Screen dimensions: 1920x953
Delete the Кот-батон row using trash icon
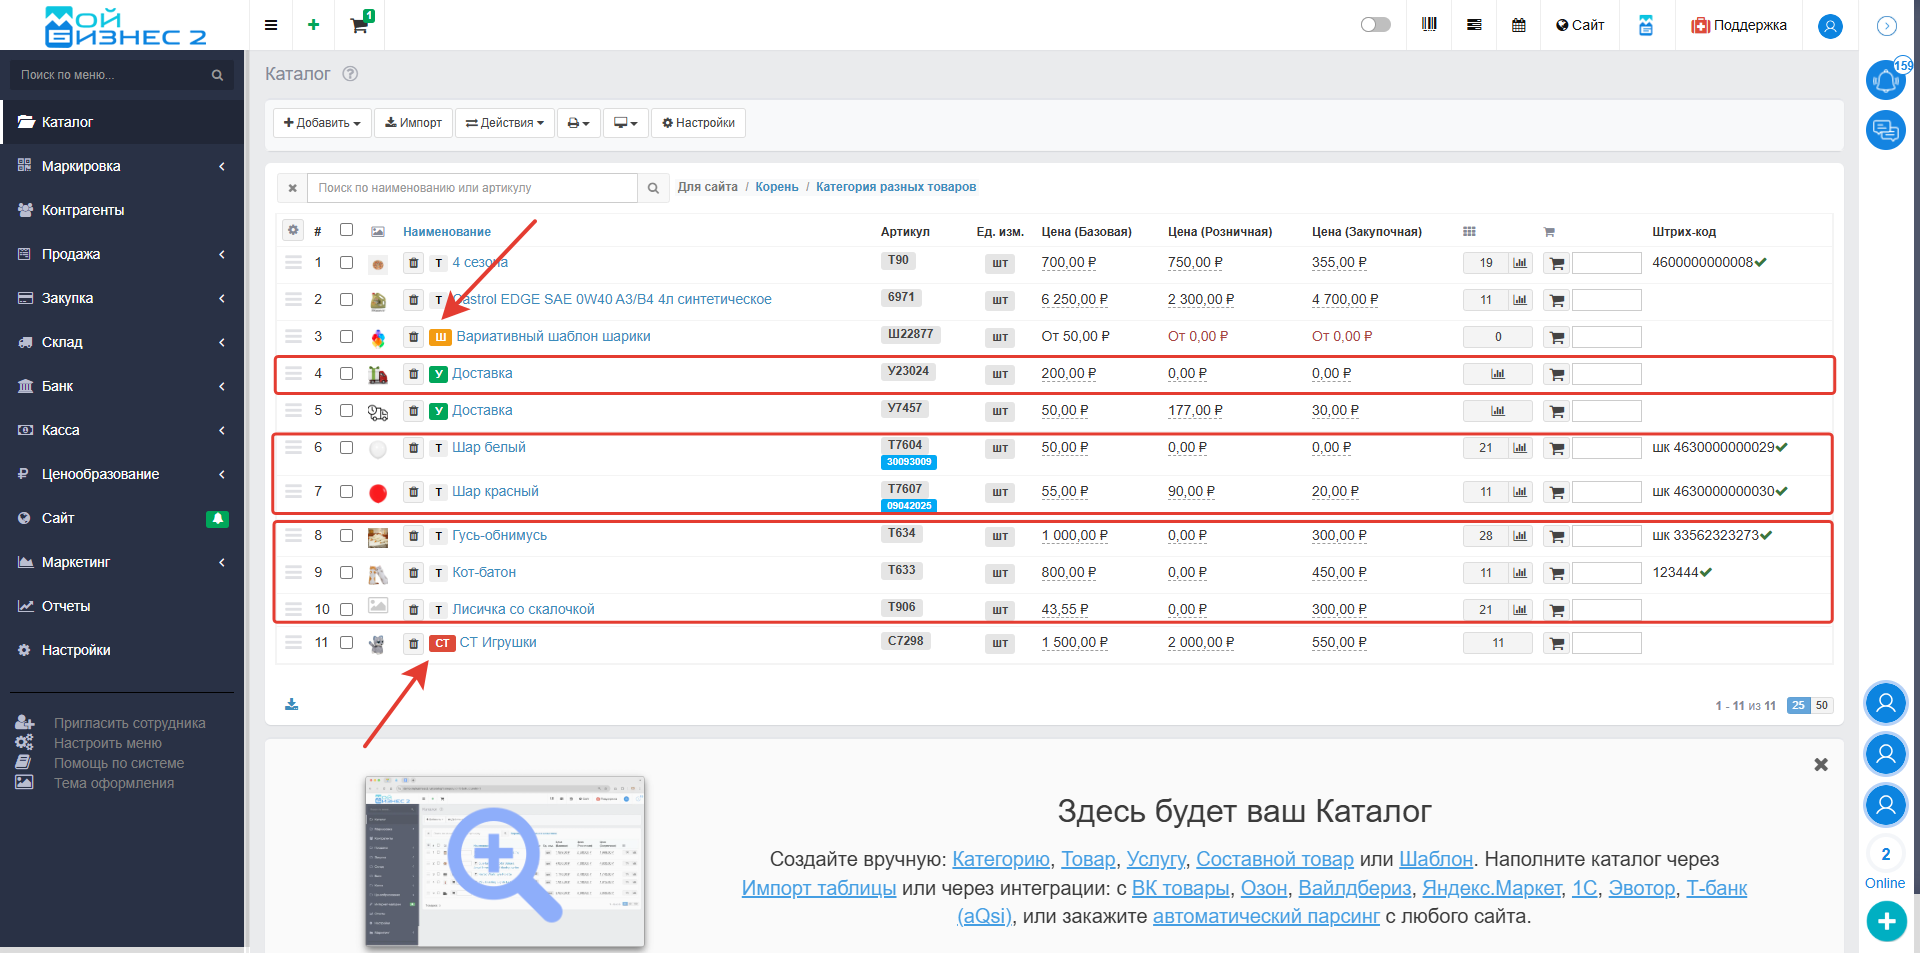pos(413,573)
